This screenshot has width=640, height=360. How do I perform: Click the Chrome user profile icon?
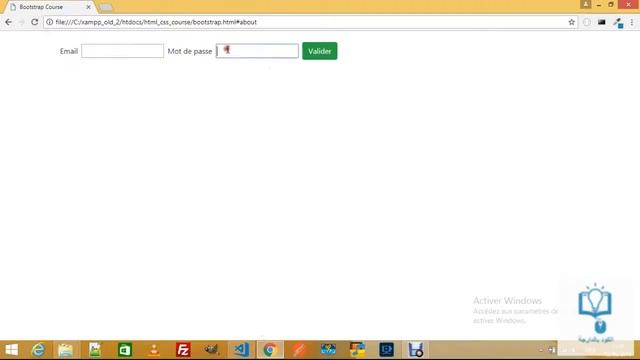click(585, 4)
